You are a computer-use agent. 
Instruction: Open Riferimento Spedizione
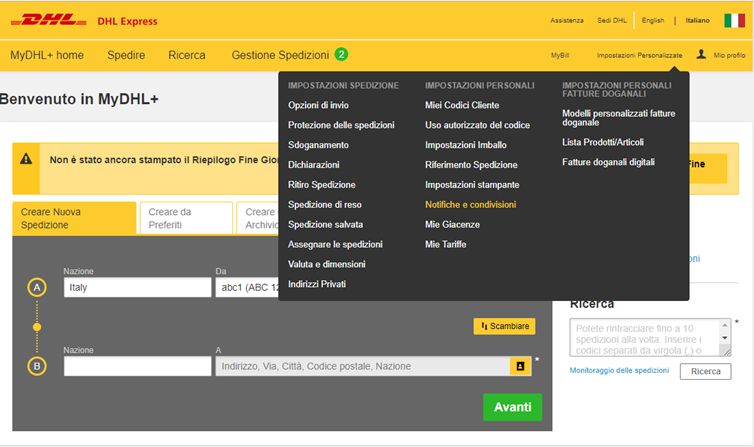pyautogui.click(x=471, y=165)
